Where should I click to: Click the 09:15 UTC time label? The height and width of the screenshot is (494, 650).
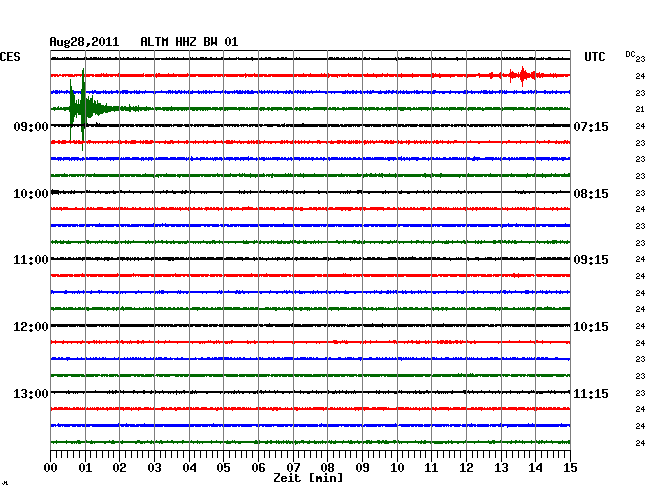pyautogui.click(x=591, y=260)
